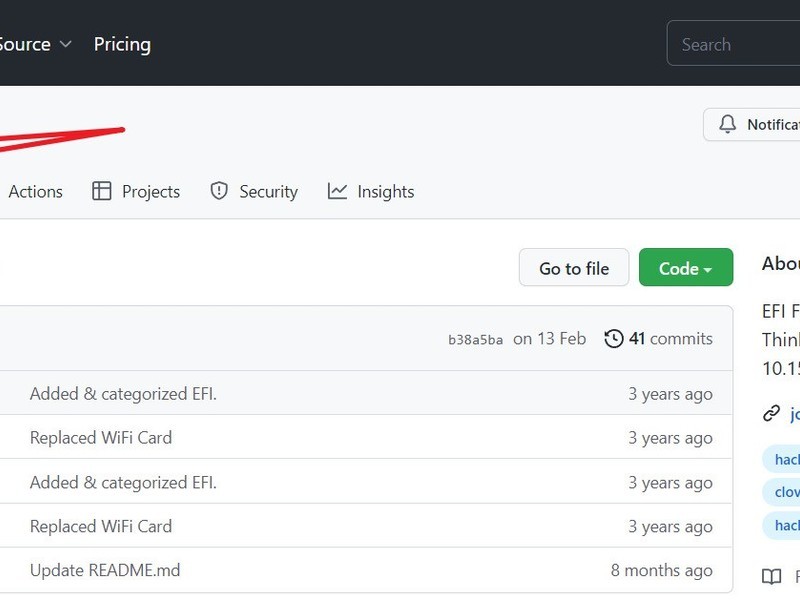Open the 41 commits history link
800x600 pixels.
[x=658, y=339]
